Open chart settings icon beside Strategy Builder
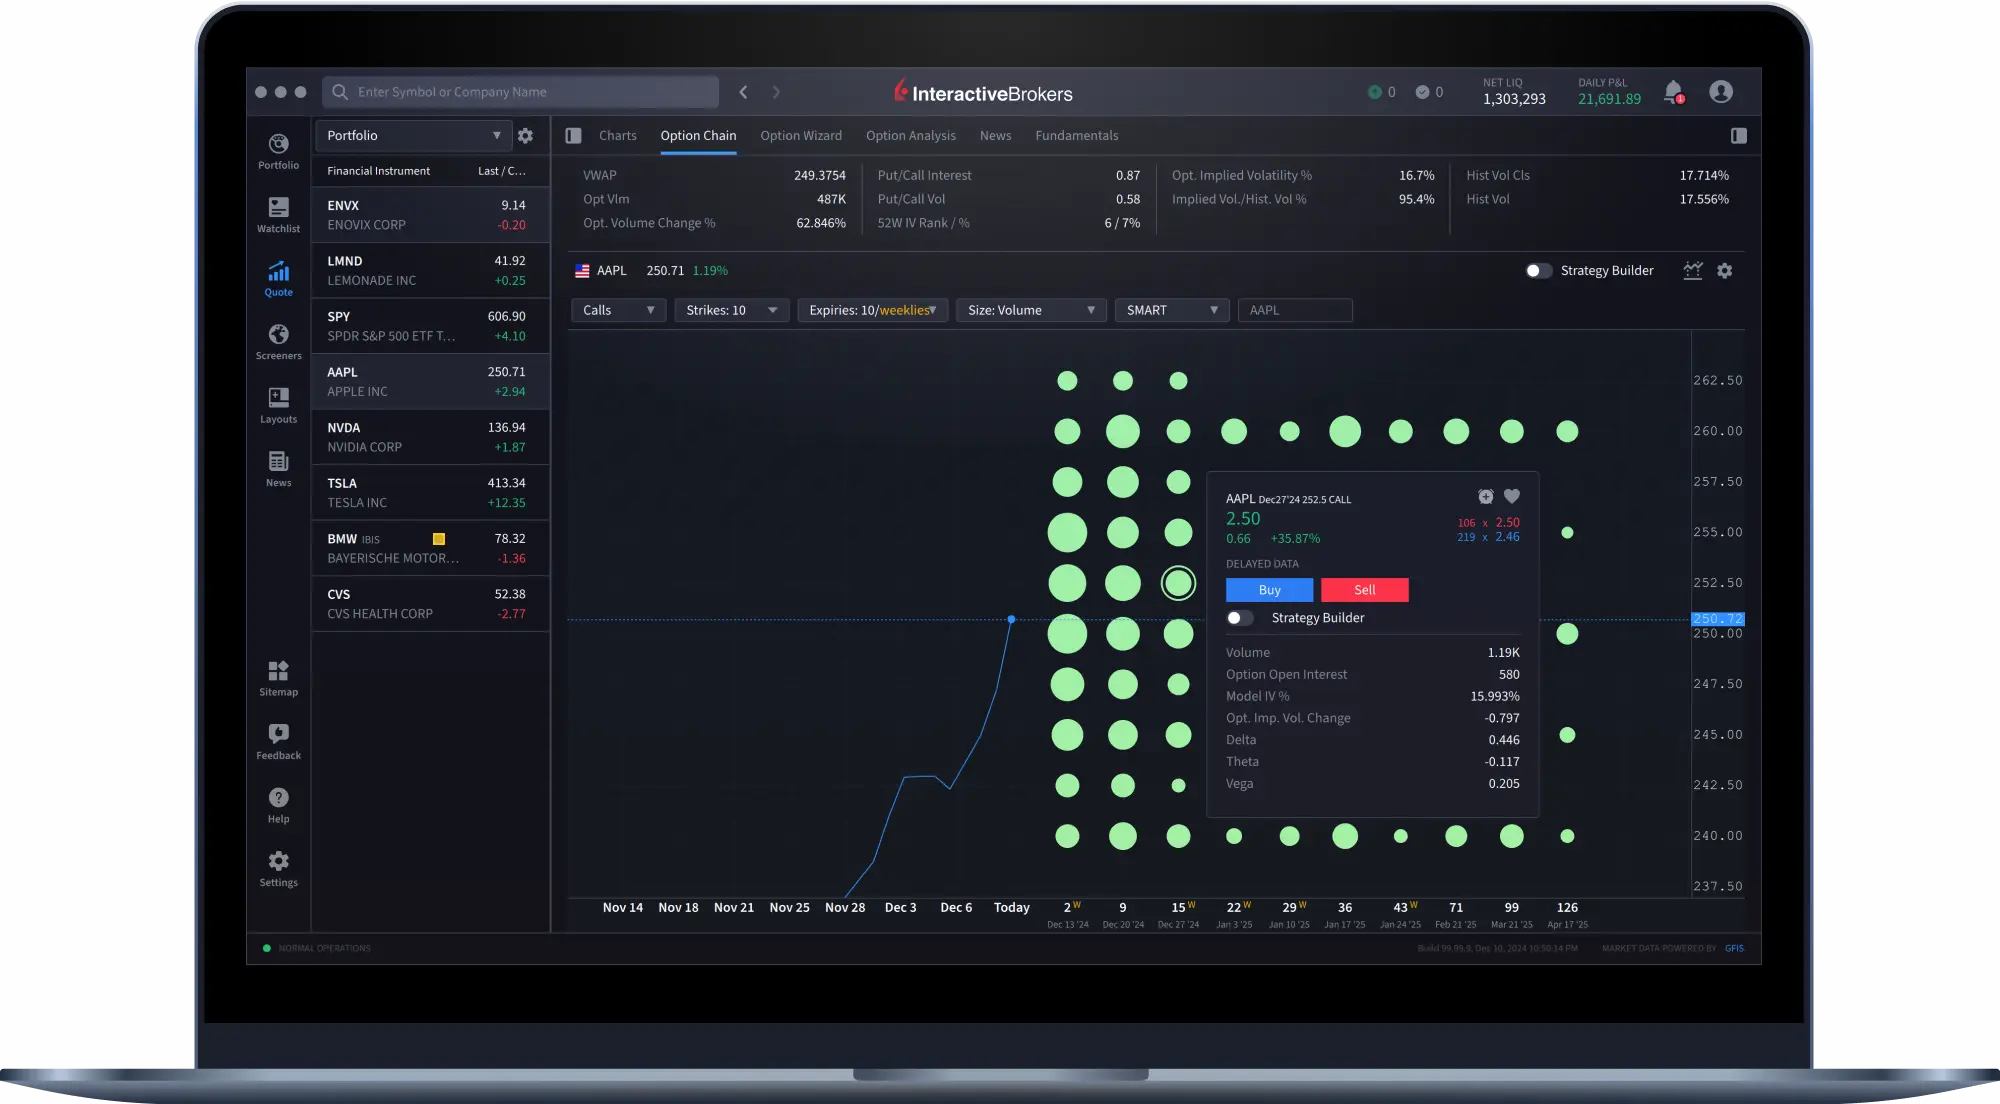This screenshot has height=1104, width=2000. point(1724,271)
